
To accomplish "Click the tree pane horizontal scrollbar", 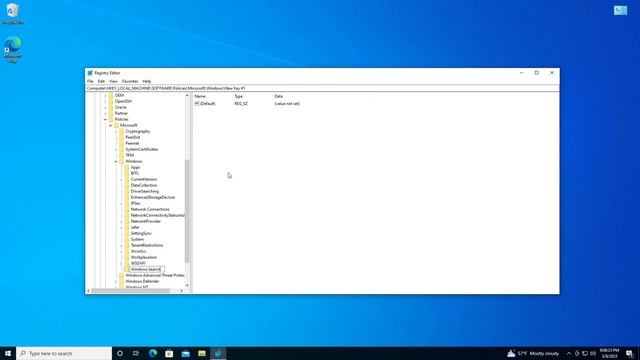I will pos(131,291).
